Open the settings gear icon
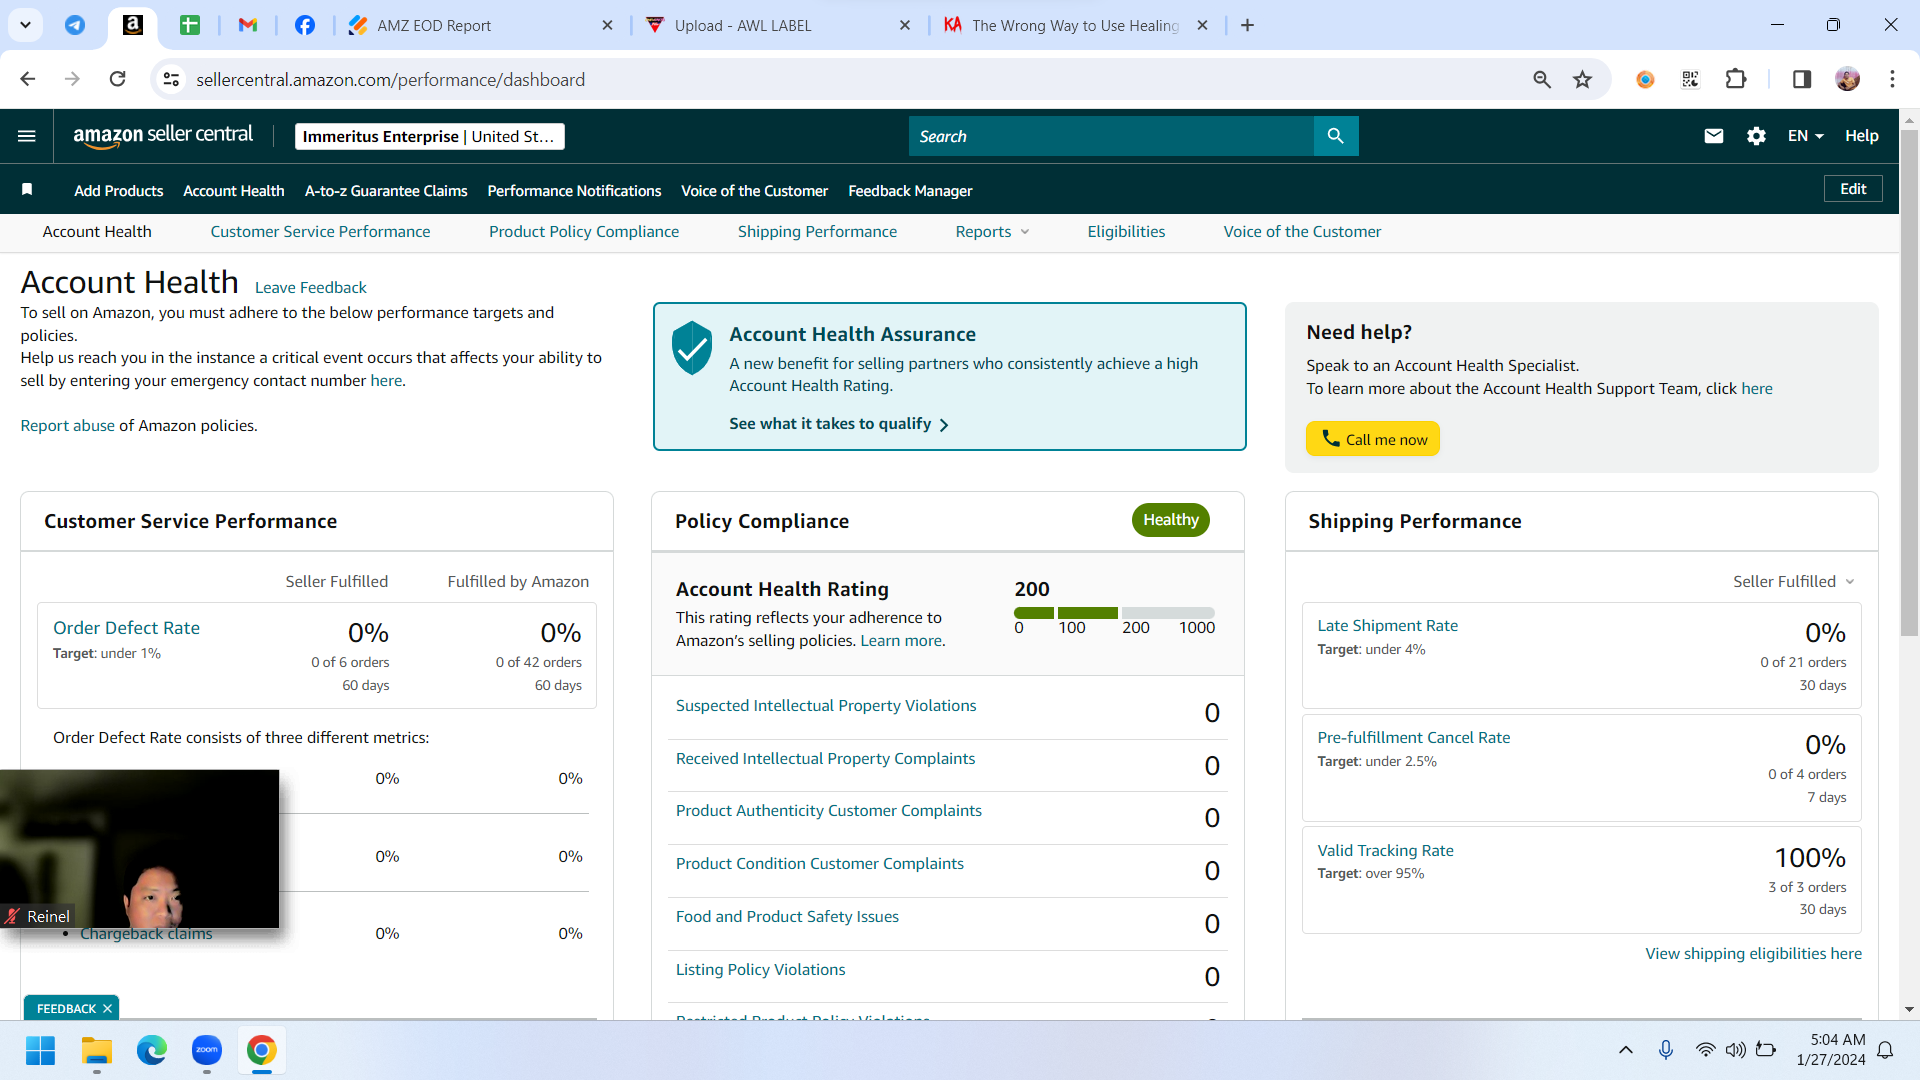The height and width of the screenshot is (1080, 1920). 1756,136
